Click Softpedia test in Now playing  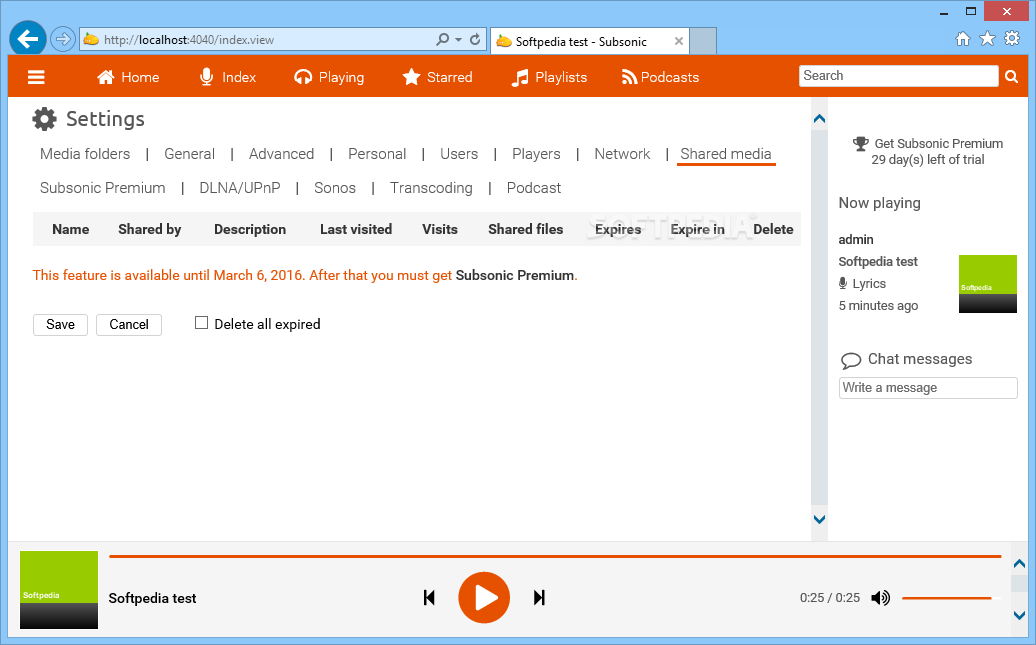[878, 262]
